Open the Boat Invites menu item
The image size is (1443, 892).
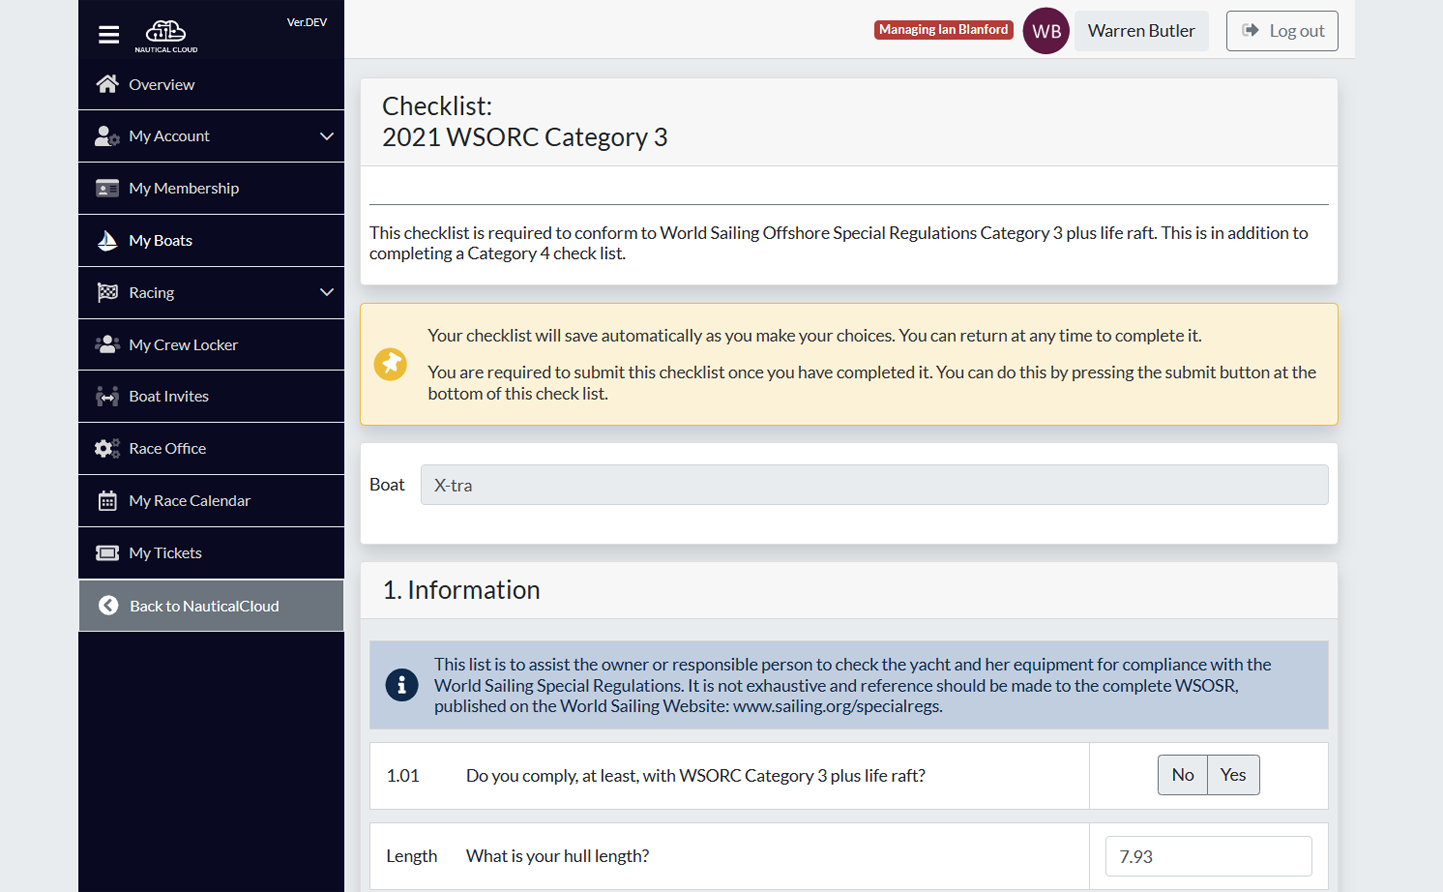coord(211,396)
